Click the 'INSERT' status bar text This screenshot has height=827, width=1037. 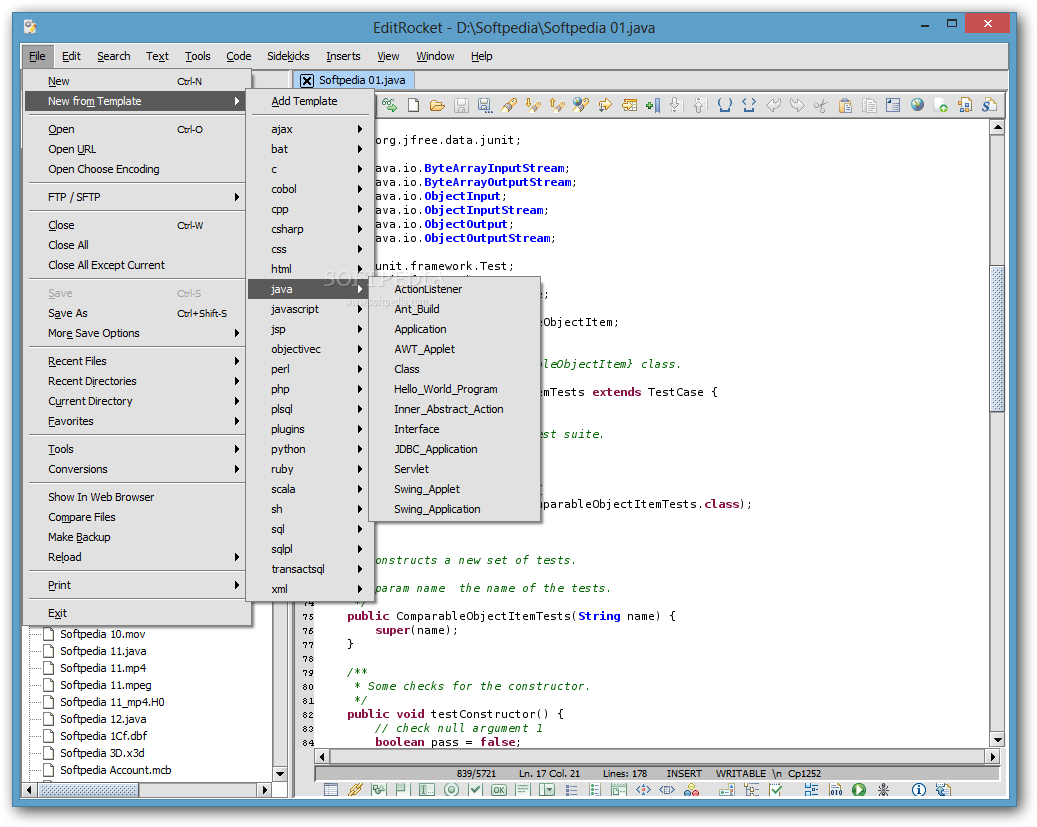tap(684, 773)
